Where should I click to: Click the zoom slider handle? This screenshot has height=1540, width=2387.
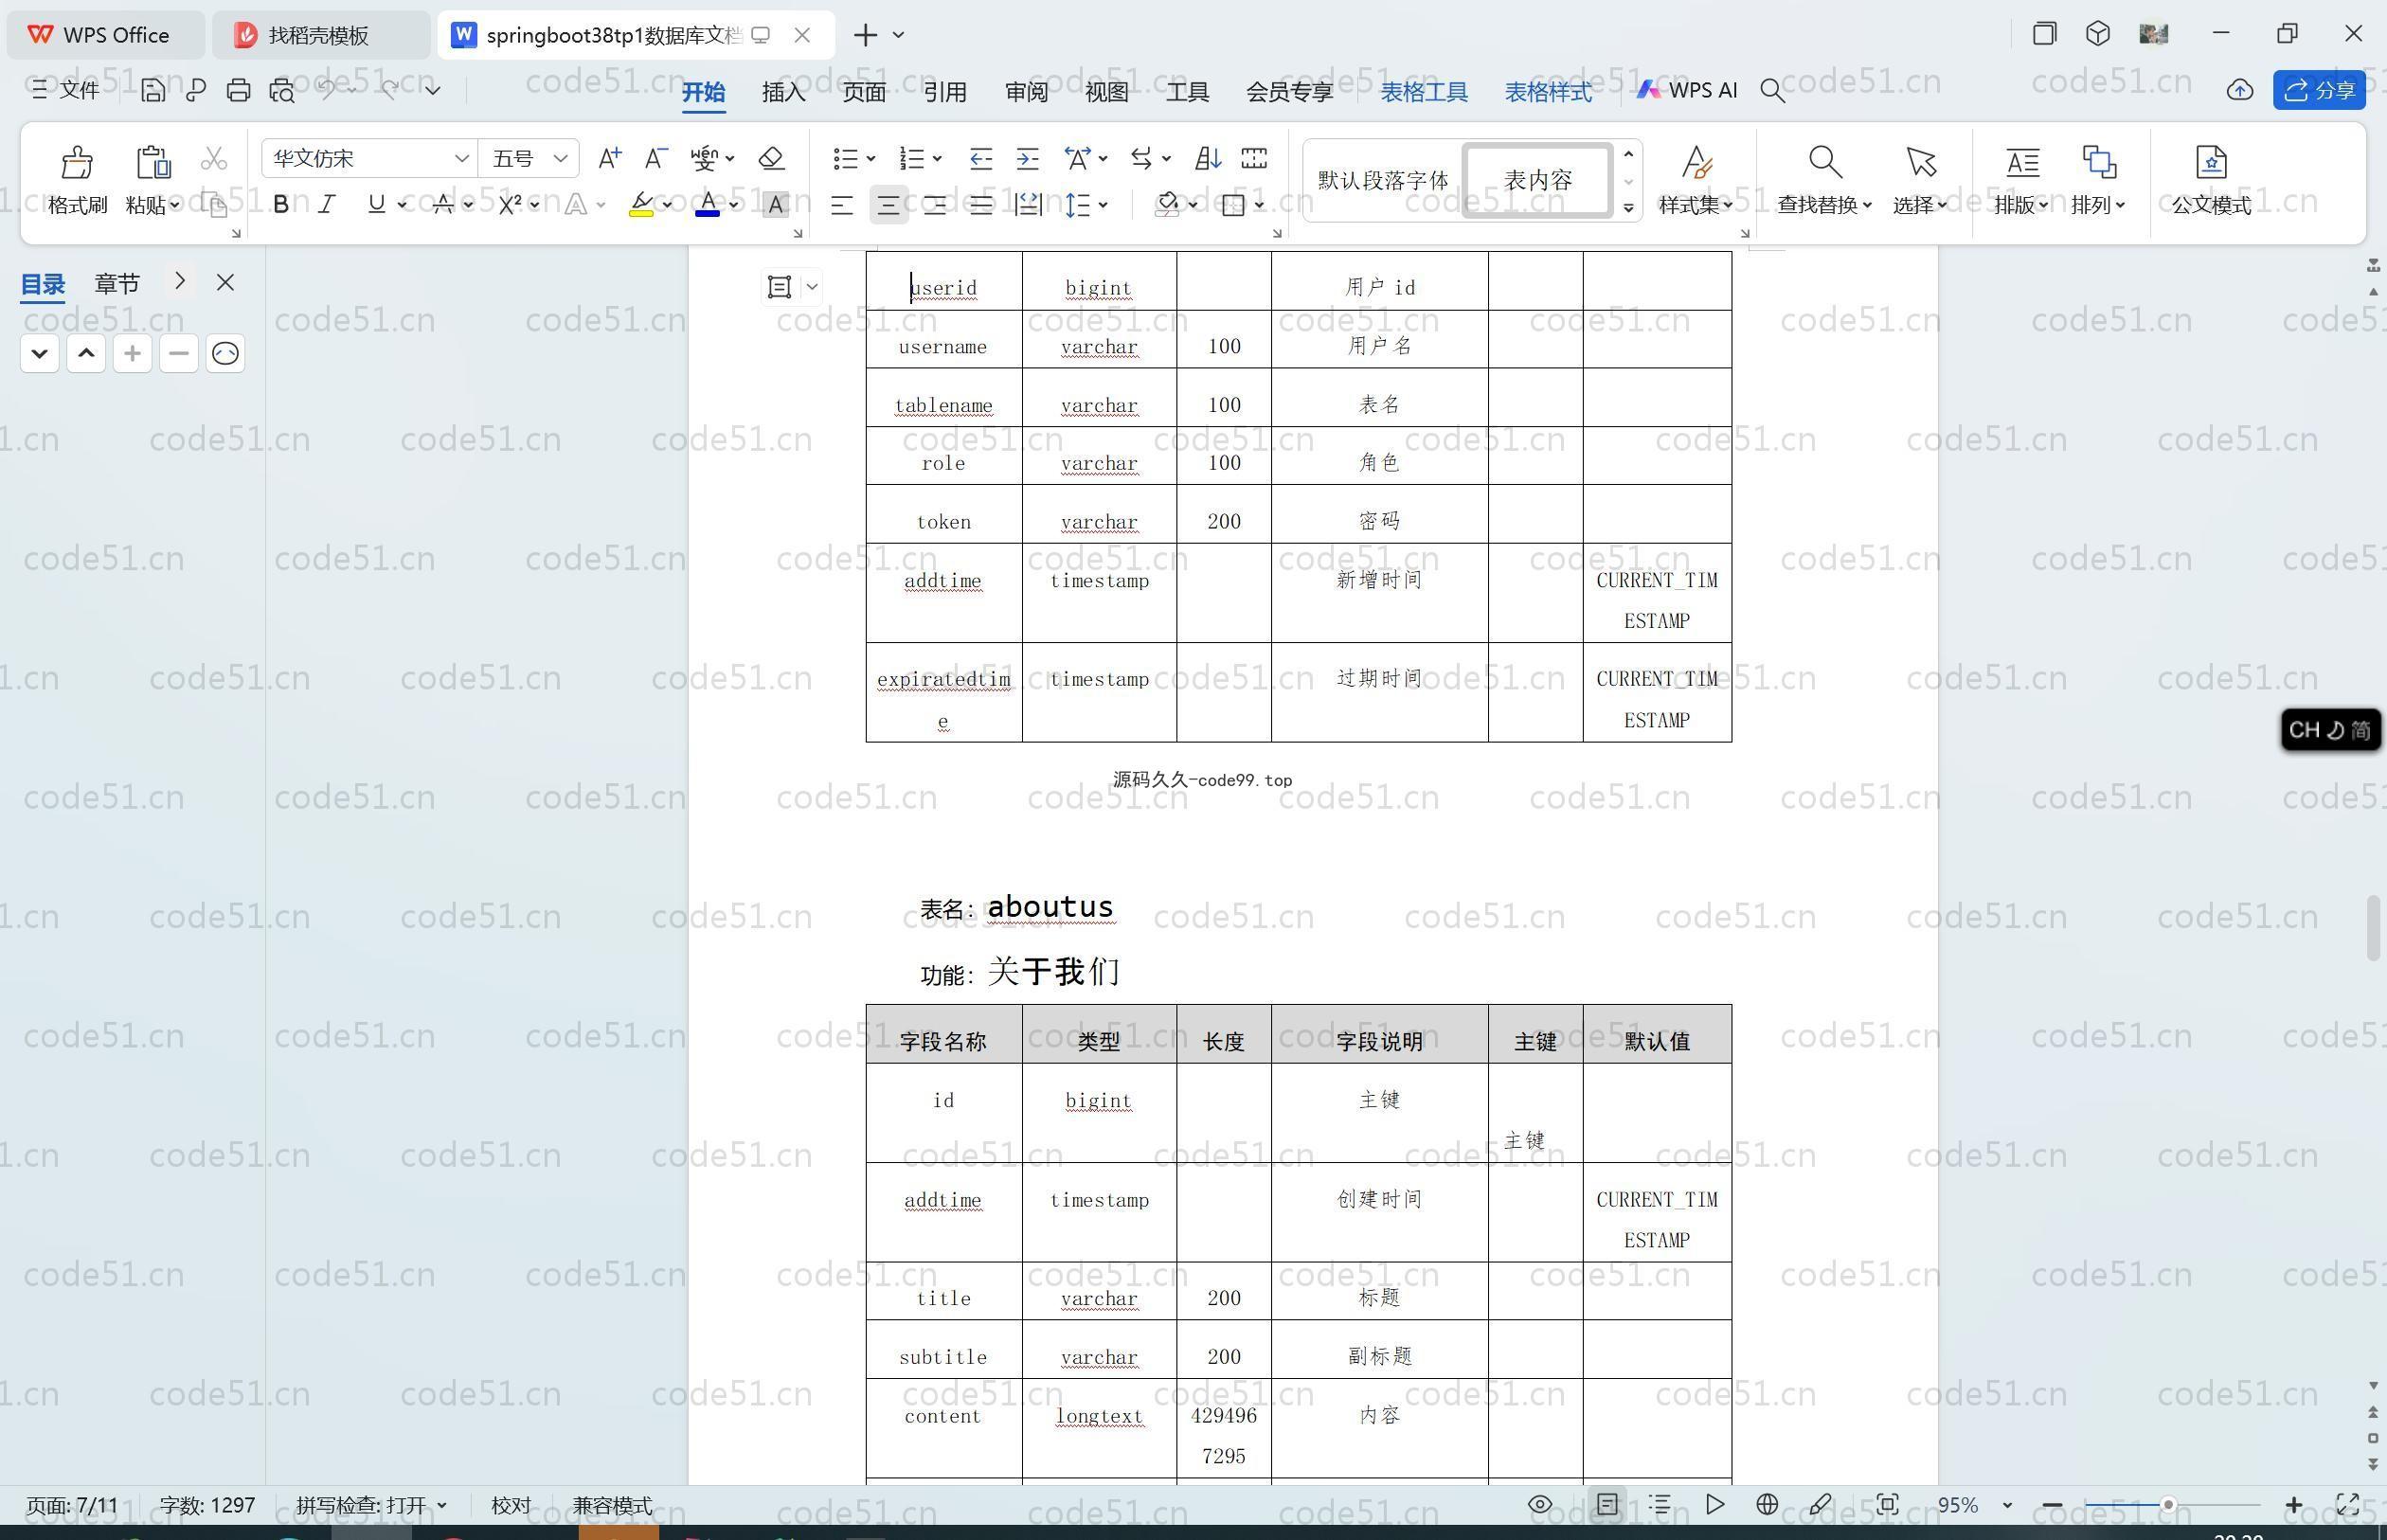pos(2168,1505)
